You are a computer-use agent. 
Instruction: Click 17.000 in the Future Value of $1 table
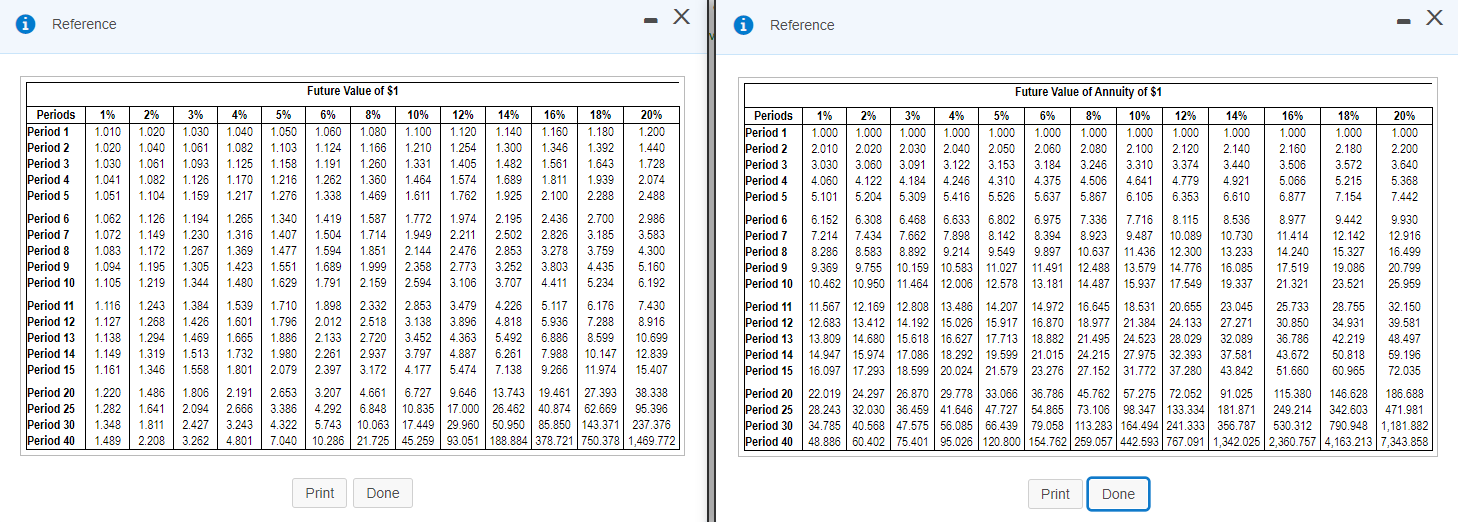tap(463, 409)
